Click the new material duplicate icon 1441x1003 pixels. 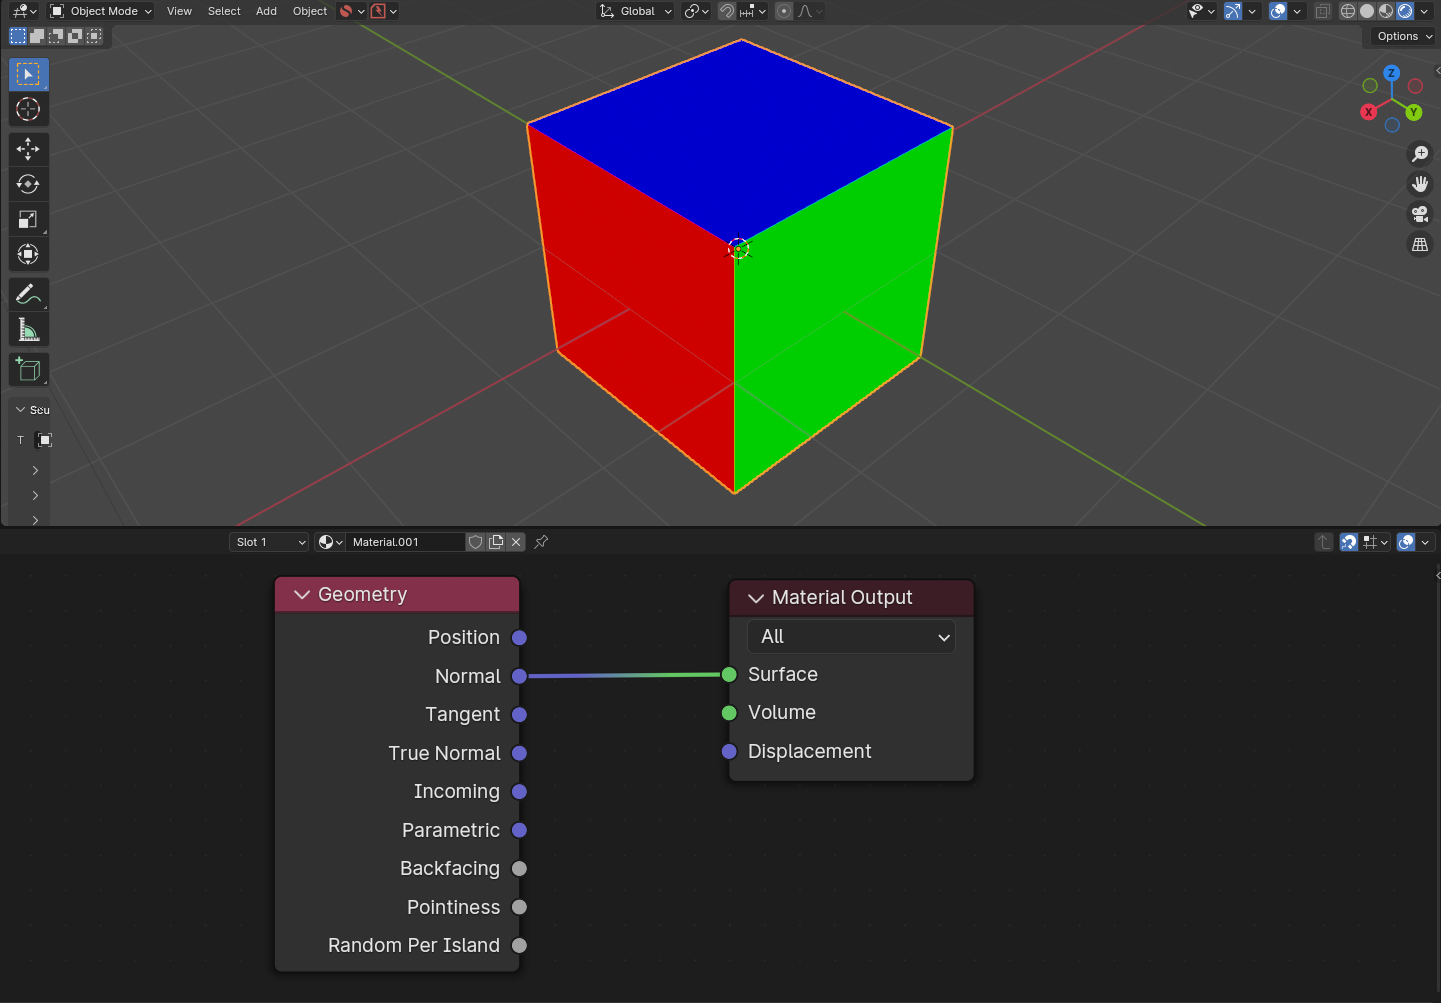tap(496, 542)
